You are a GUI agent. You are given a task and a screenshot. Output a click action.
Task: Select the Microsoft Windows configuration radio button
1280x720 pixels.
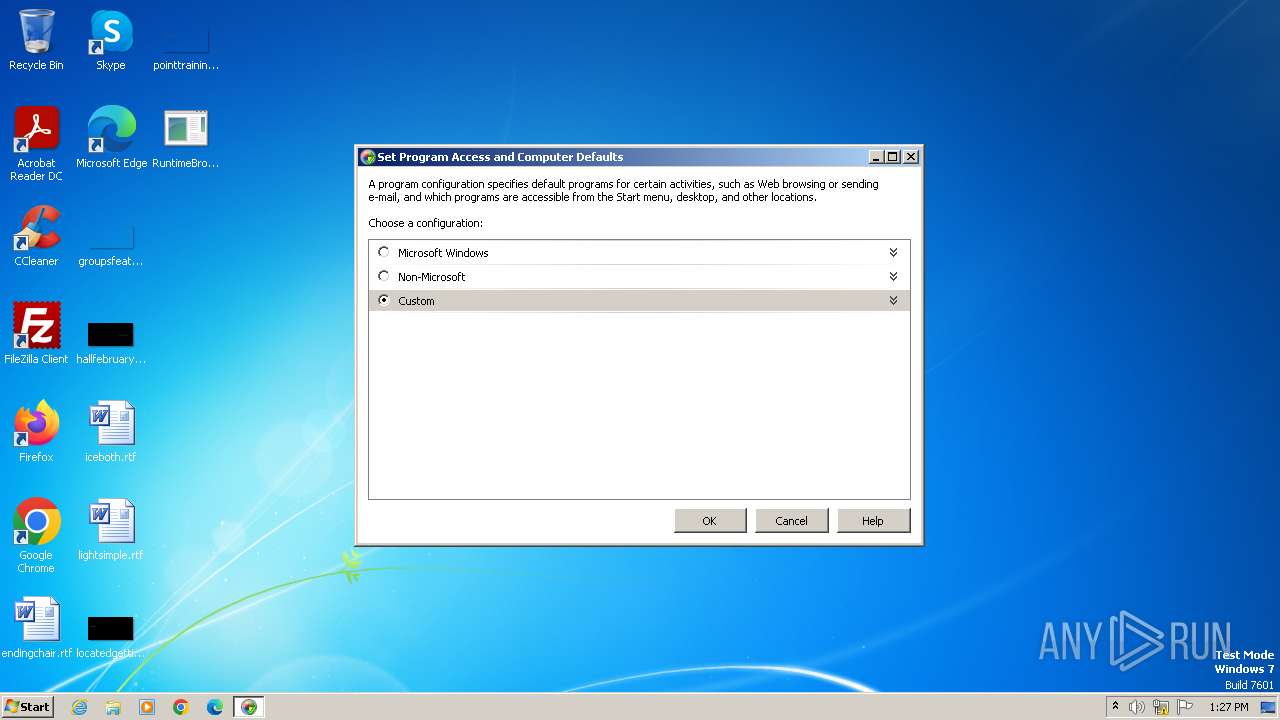[384, 252]
